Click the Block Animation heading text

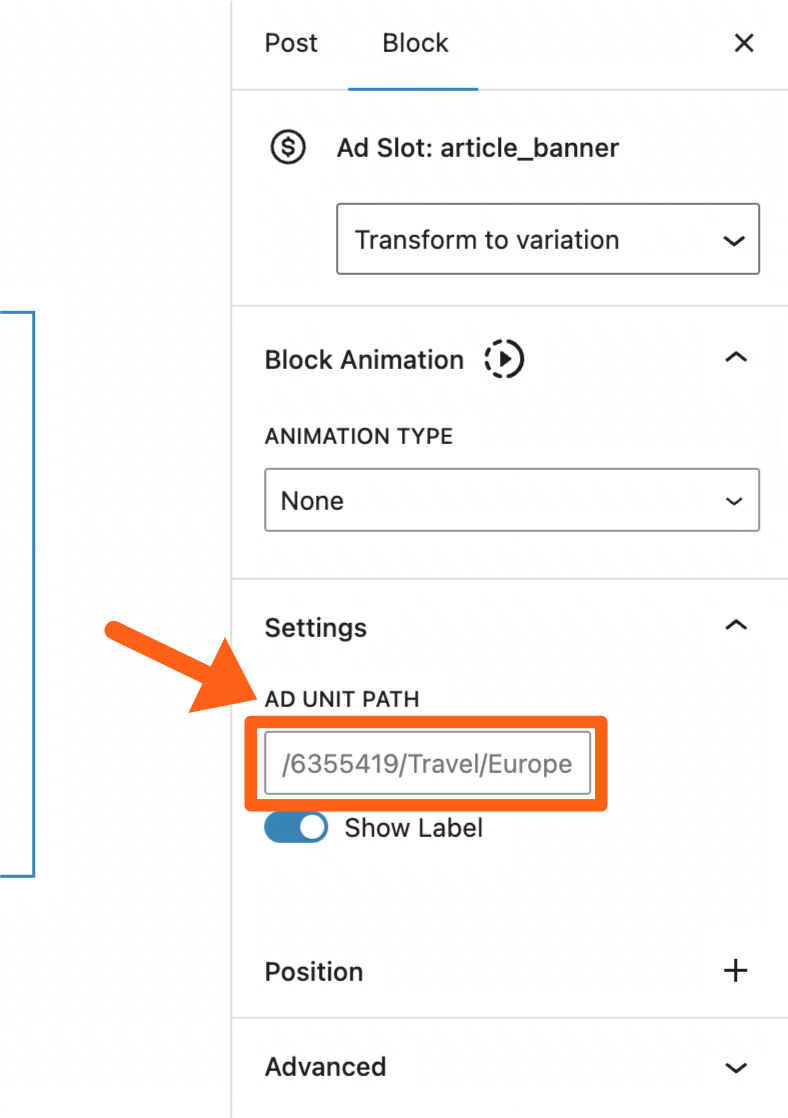pos(364,360)
